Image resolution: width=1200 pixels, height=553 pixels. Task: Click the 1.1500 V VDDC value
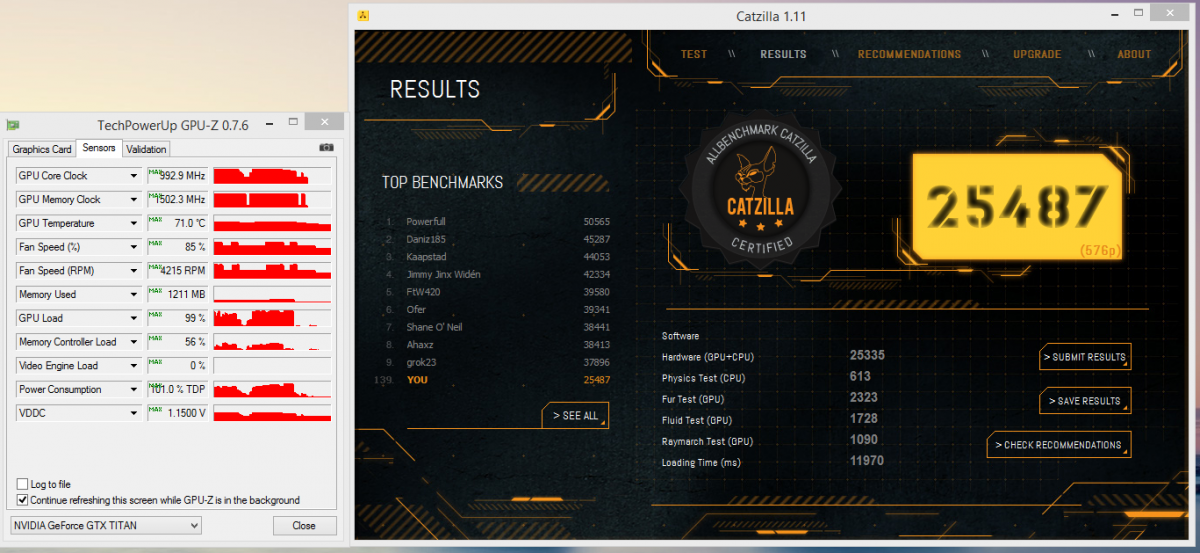point(177,413)
